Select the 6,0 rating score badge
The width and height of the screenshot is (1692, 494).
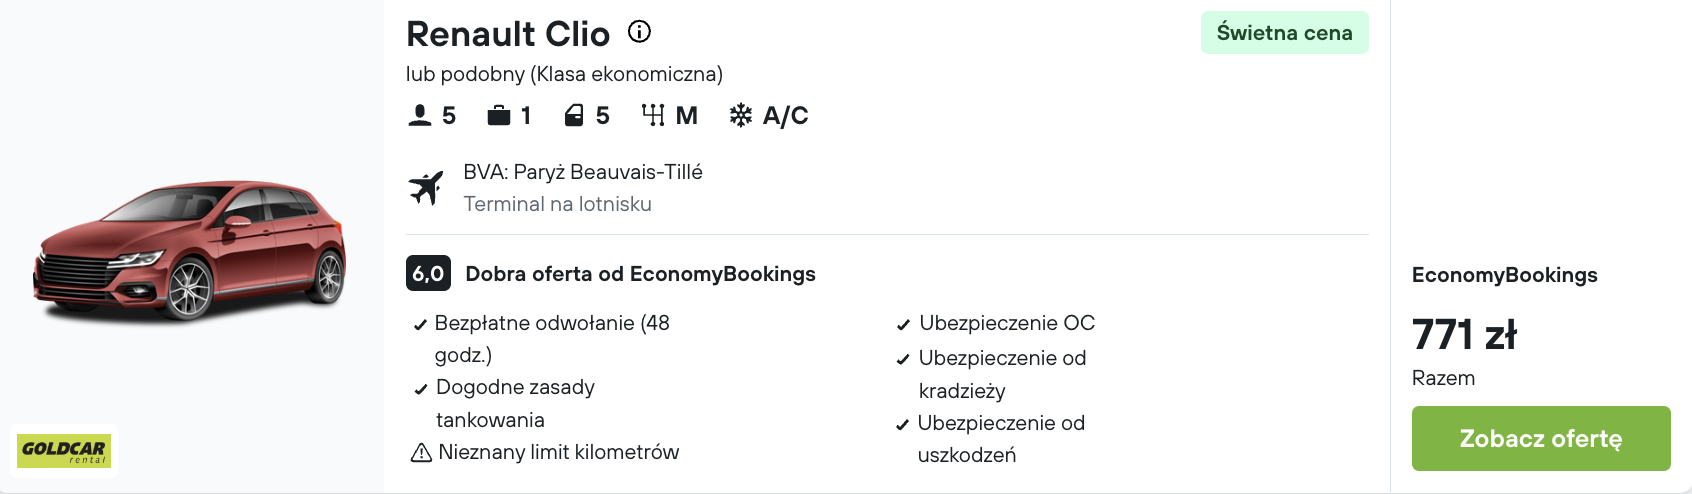click(x=428, y=274)
